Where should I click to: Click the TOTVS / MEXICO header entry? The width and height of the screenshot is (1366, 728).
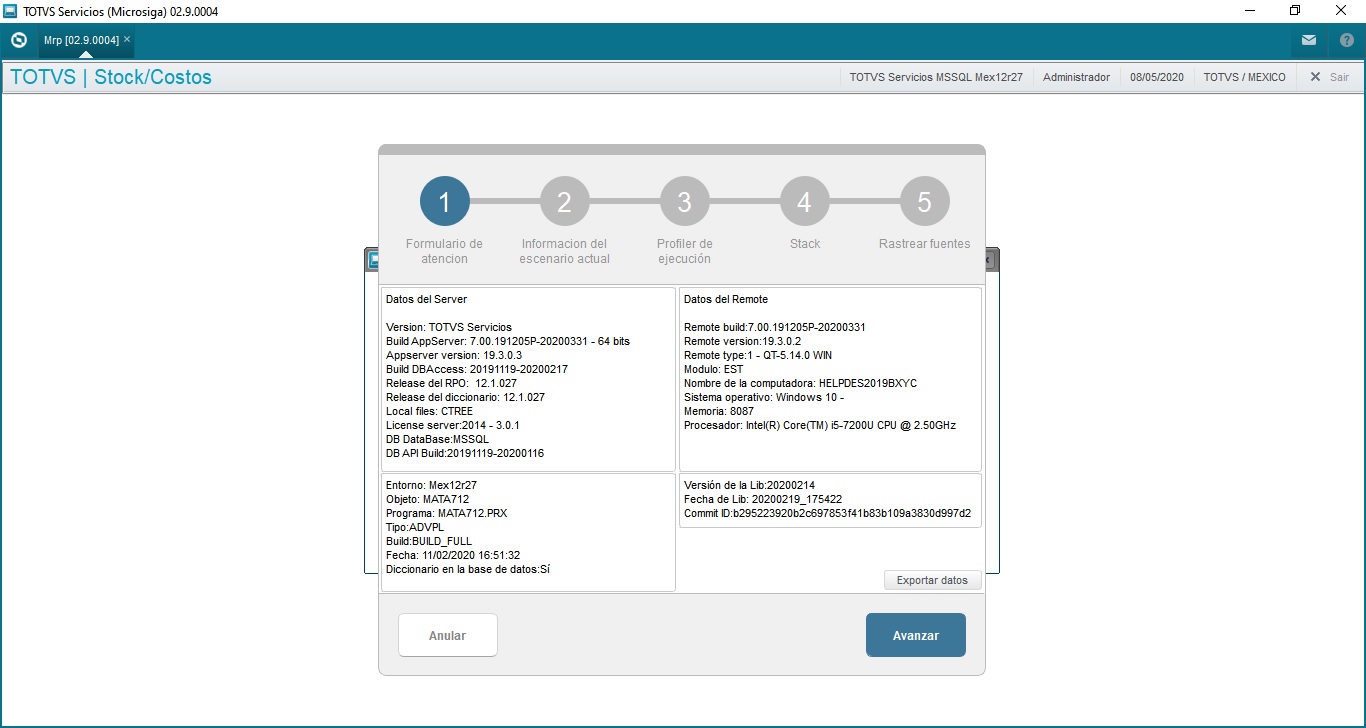point(1244,77)
